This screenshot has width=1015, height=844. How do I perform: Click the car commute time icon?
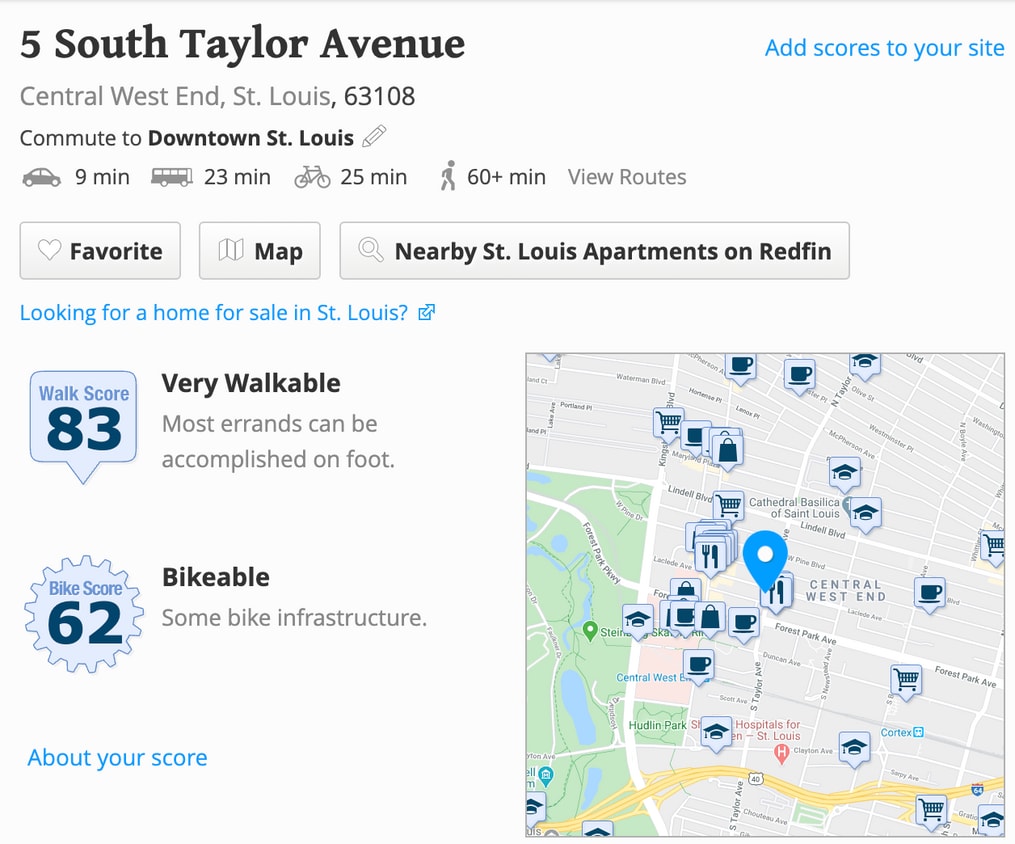[x=41, y=178]
